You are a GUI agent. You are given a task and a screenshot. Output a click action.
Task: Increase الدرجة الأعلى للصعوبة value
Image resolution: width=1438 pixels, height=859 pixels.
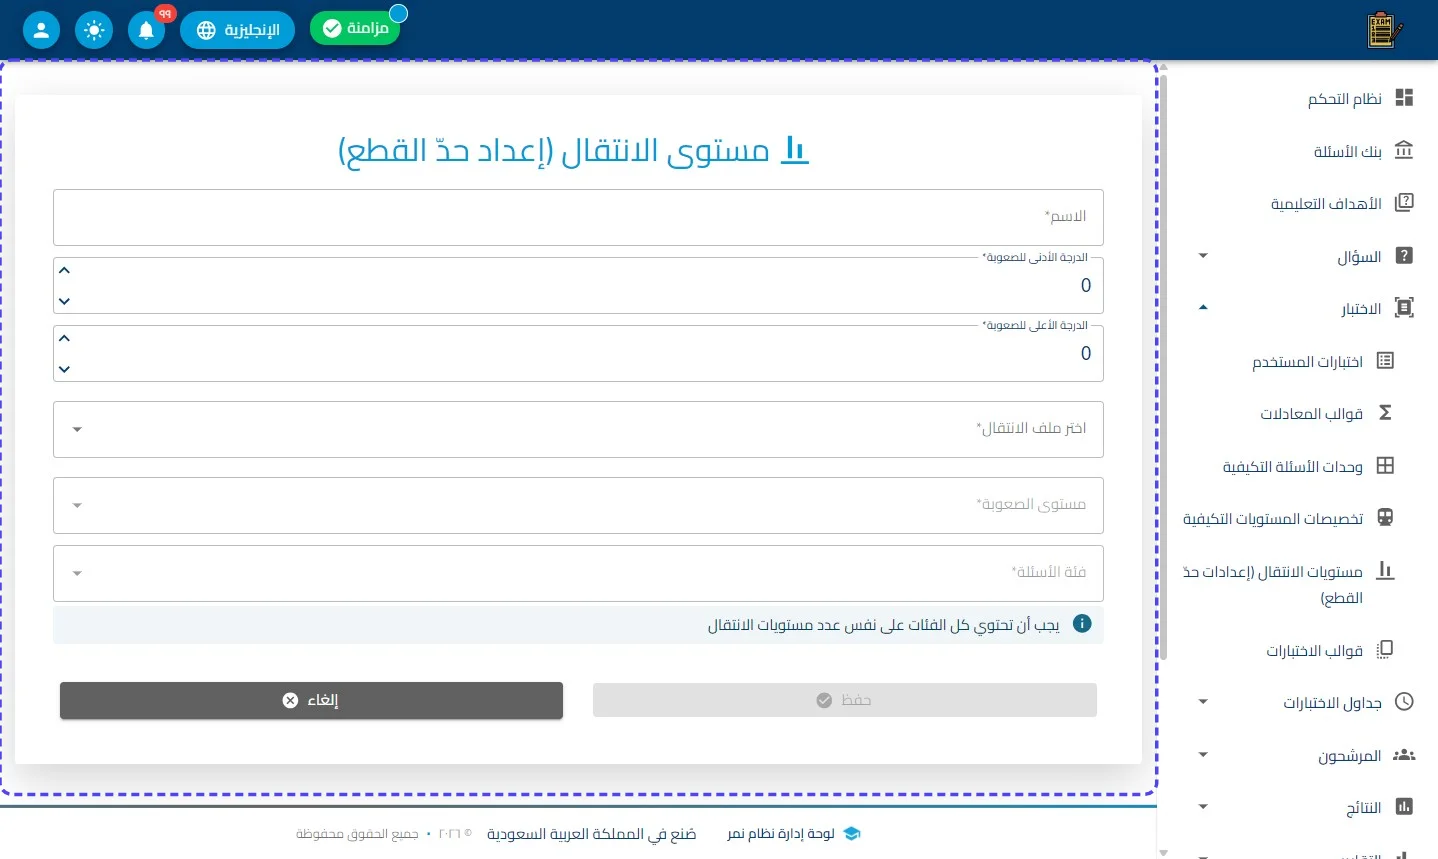pyautogui.click(x=64, y=338)
